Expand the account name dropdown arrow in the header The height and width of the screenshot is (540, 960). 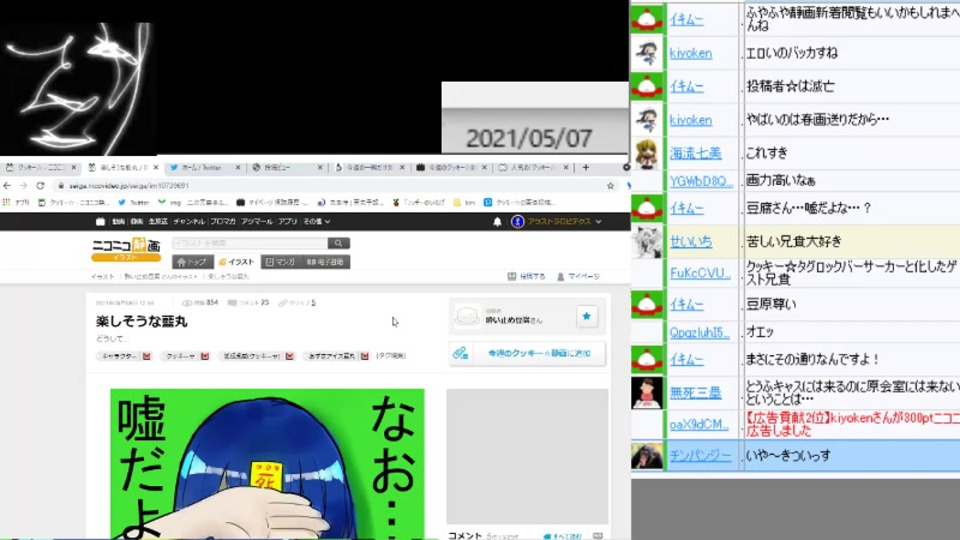(598, 222)
